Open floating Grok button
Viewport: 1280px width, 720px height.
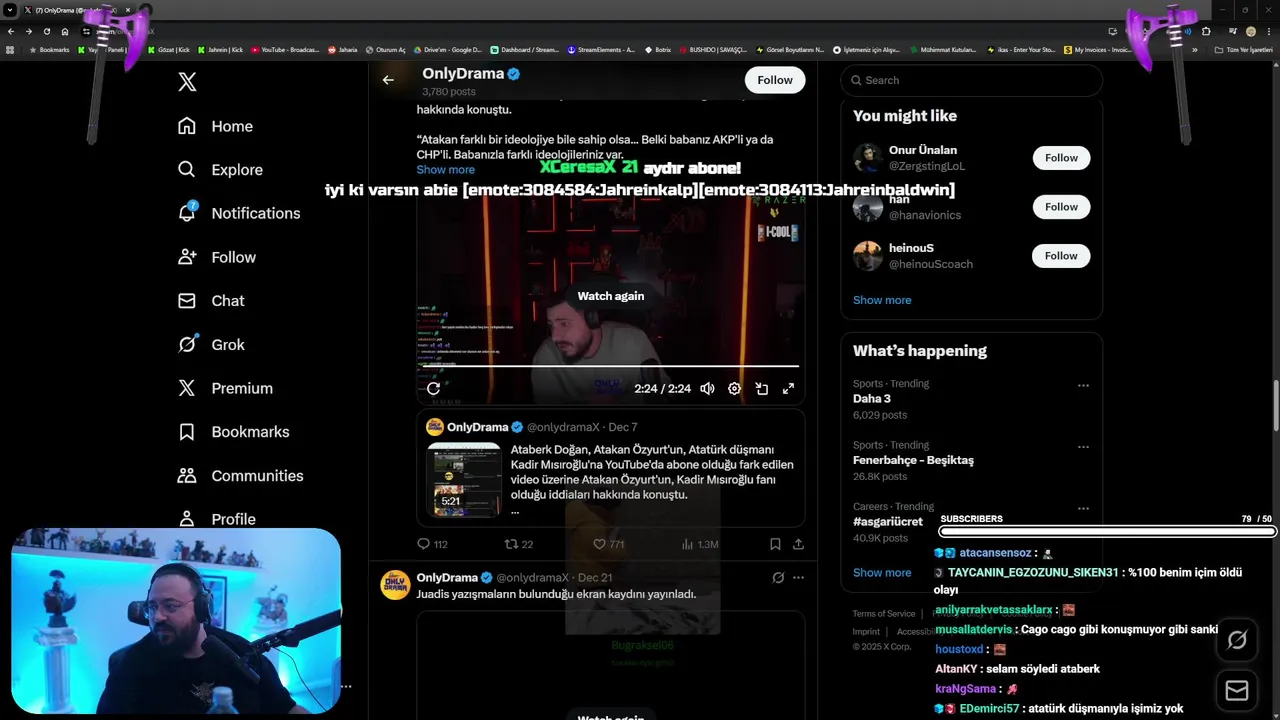1237,641
